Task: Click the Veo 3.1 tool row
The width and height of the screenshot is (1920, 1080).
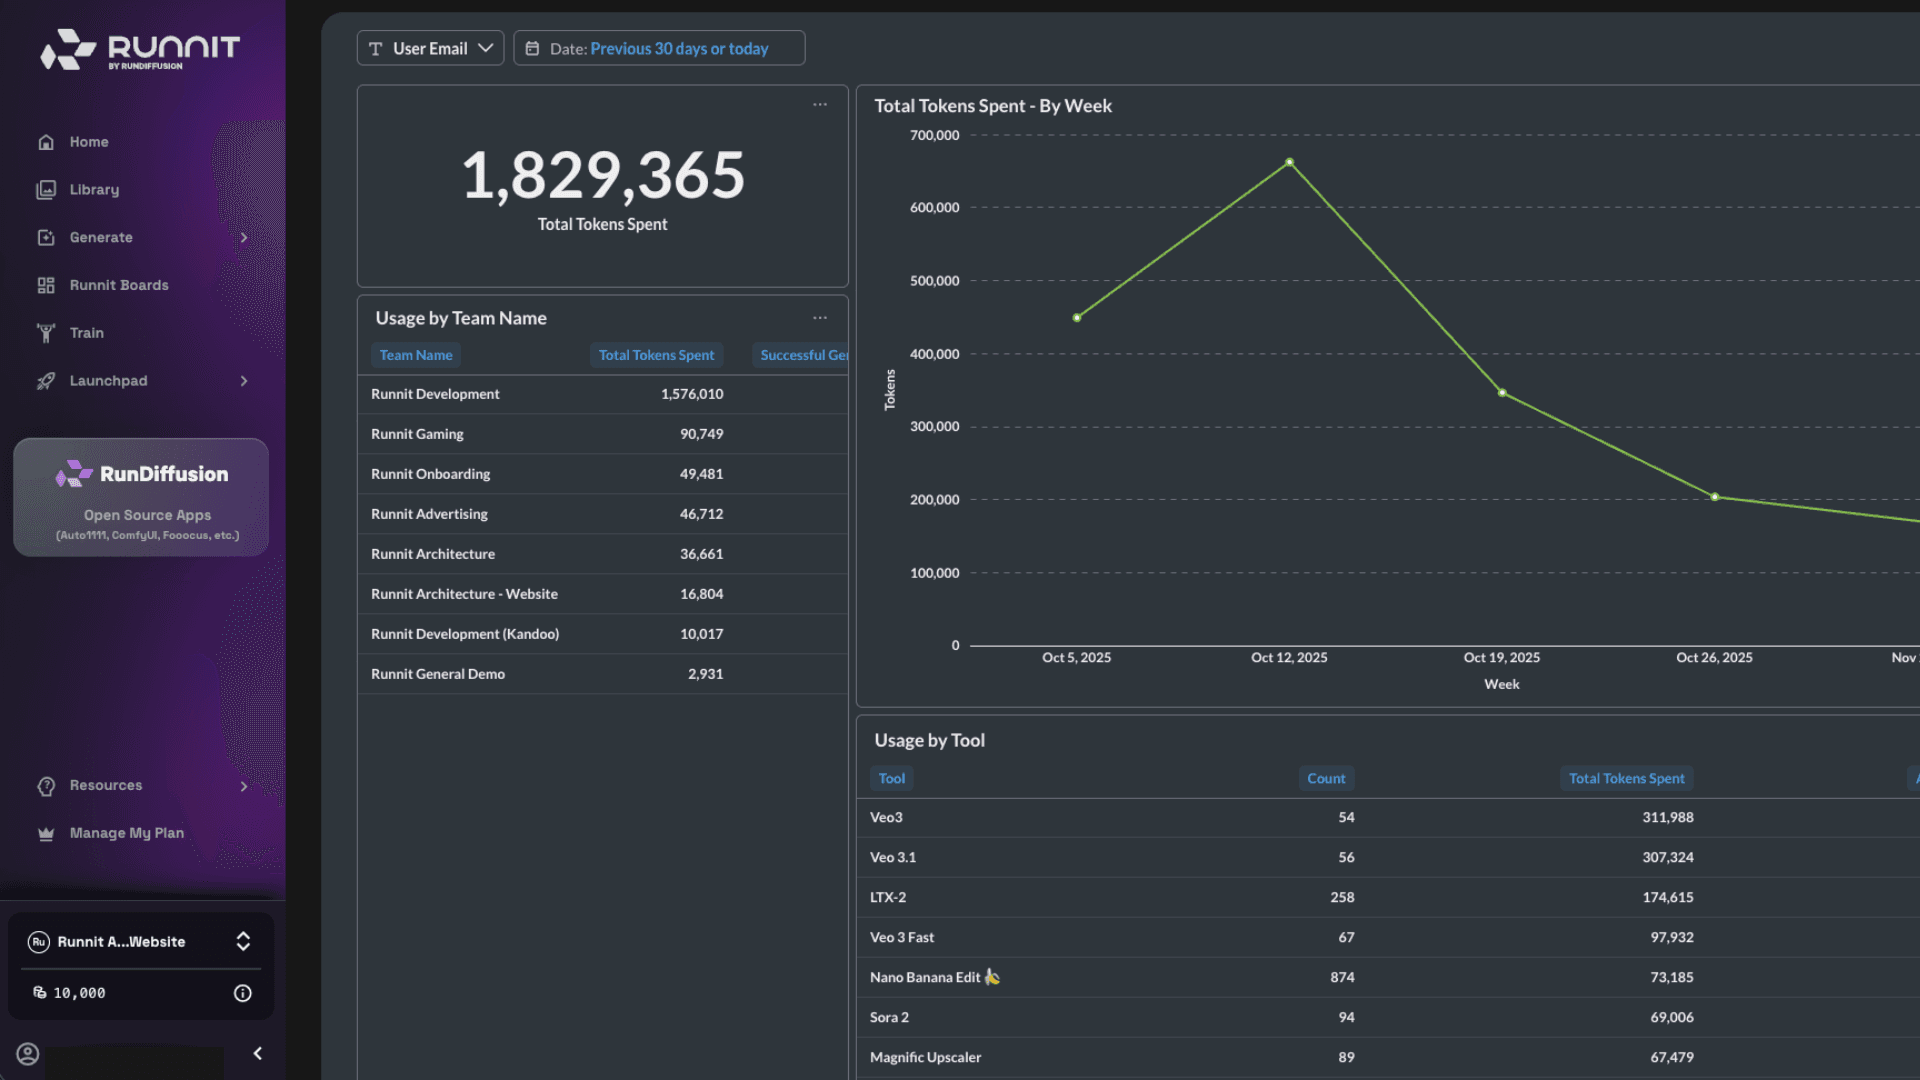Action: click(1388, 858)
